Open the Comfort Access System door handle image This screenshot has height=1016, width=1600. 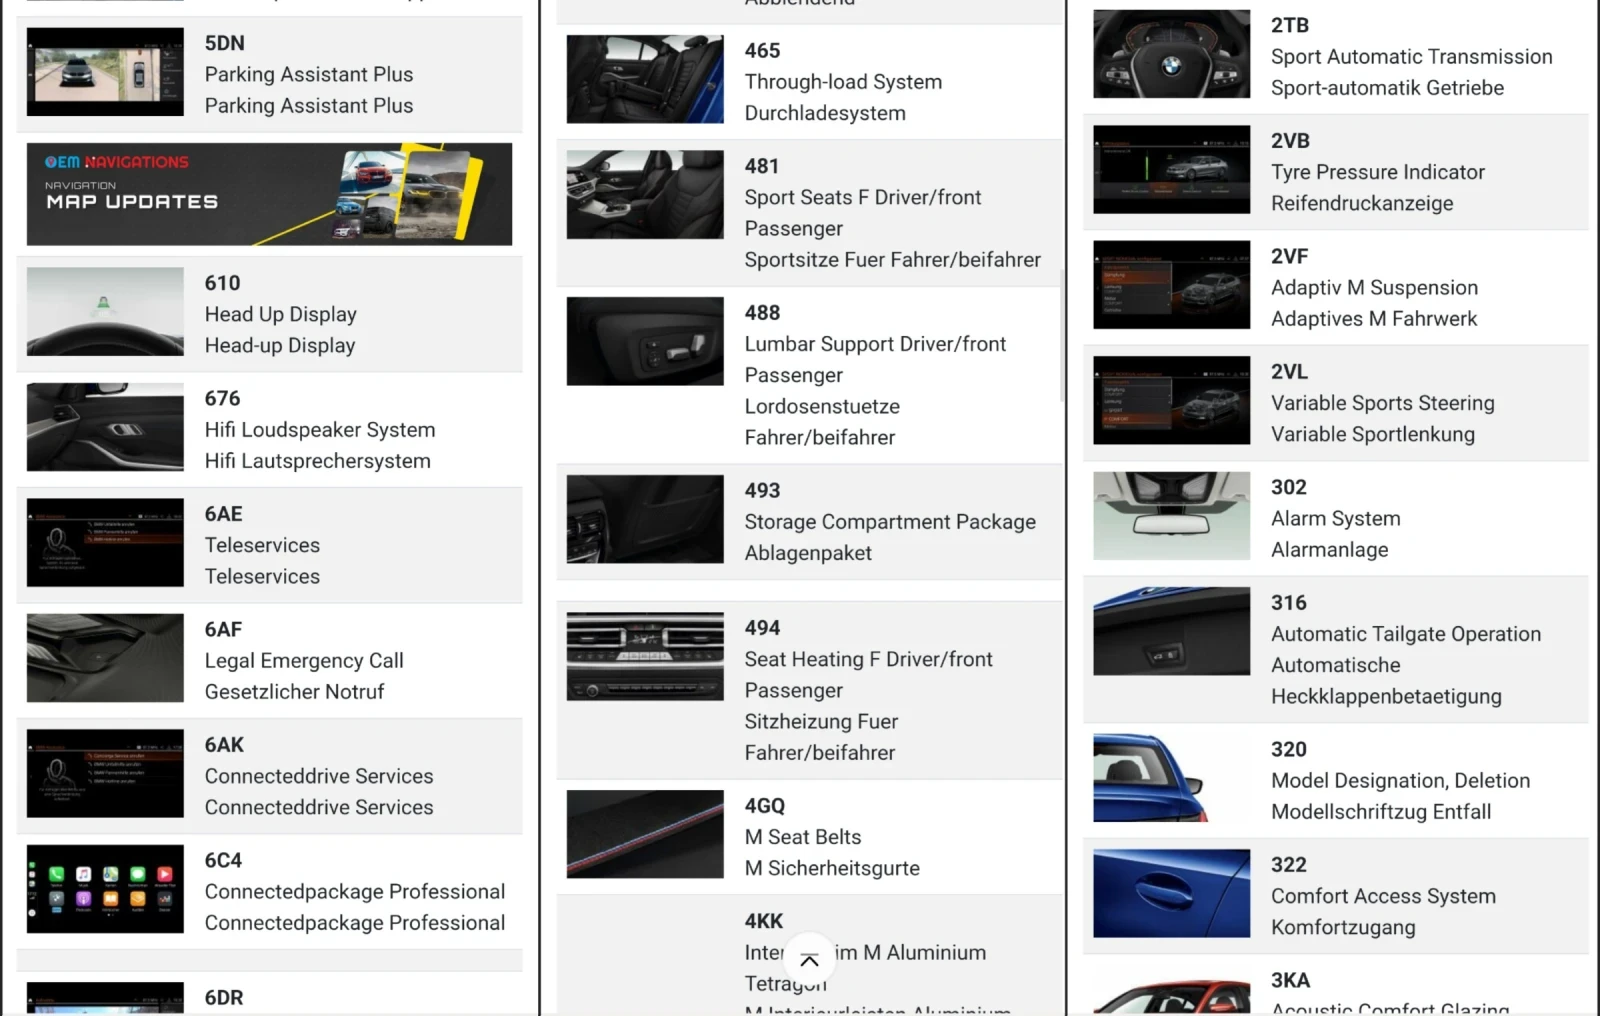point(1171,893)
